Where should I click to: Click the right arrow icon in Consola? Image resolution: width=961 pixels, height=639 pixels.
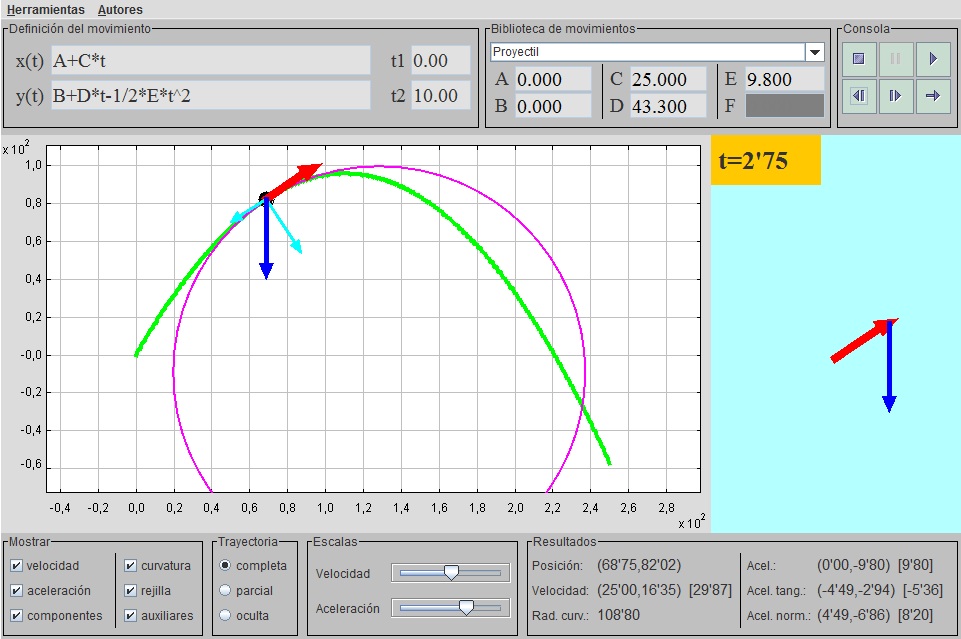pos(933,96)
